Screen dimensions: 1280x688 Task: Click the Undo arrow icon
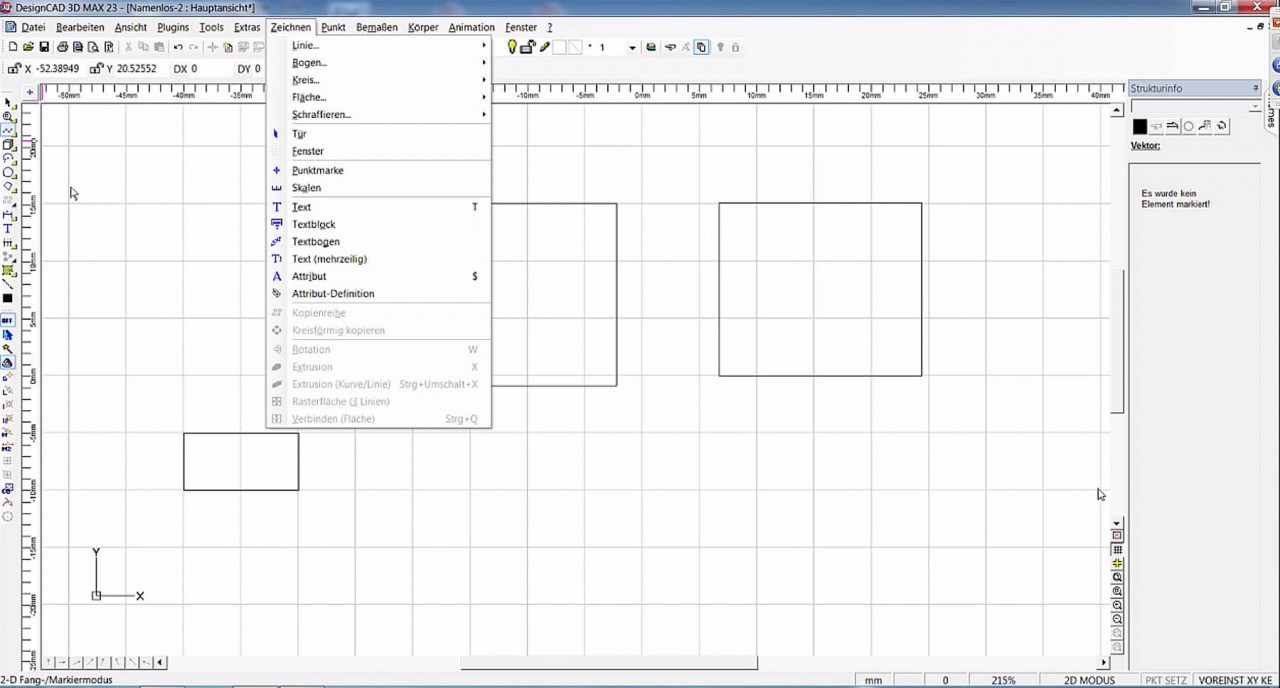point(177,47)
